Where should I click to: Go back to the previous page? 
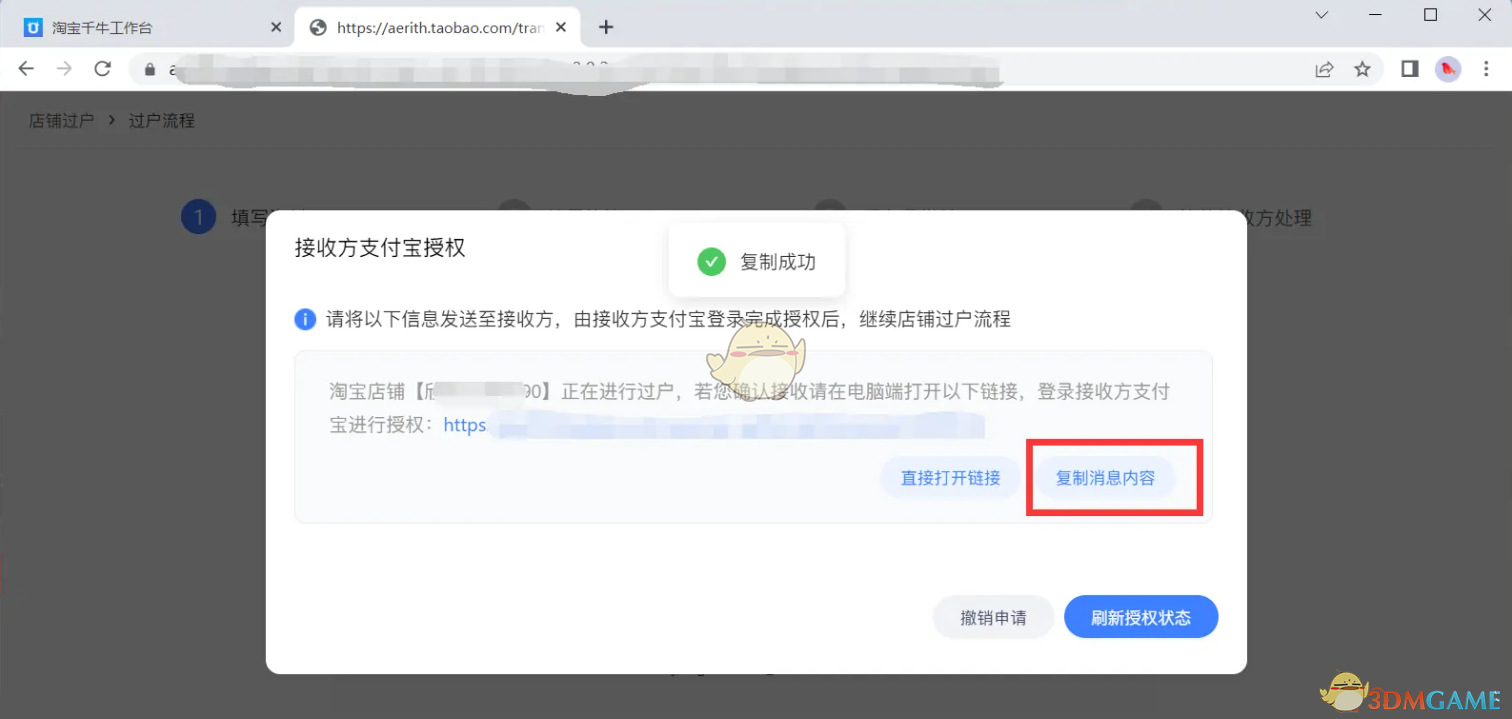[26, 69]
